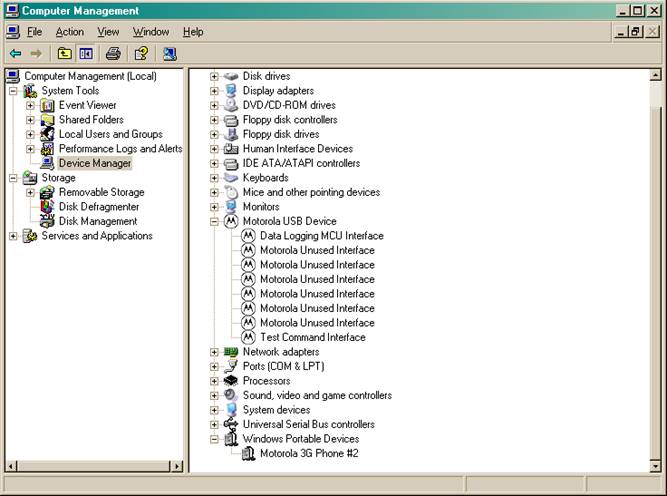Click the Motorola USB Device logo icon

click(231, 221)
